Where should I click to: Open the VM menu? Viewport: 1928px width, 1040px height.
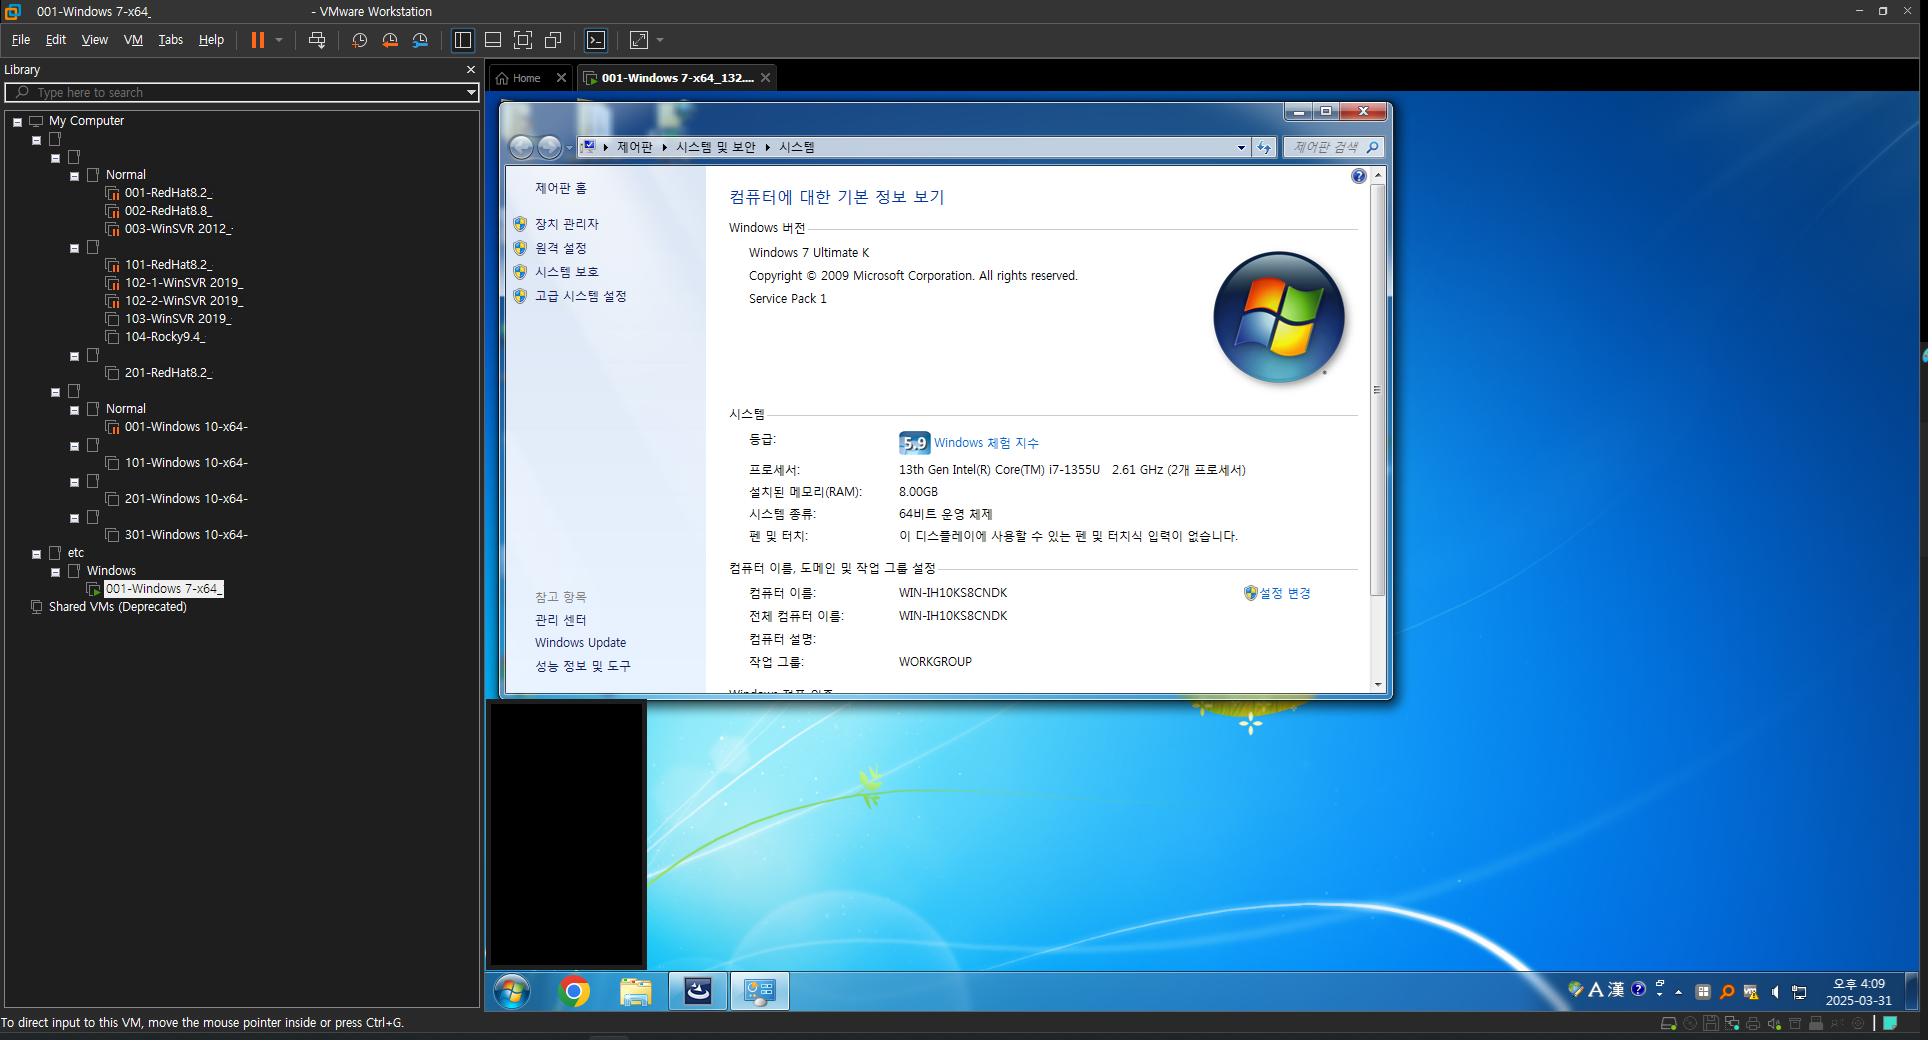(x=133, y=40)
